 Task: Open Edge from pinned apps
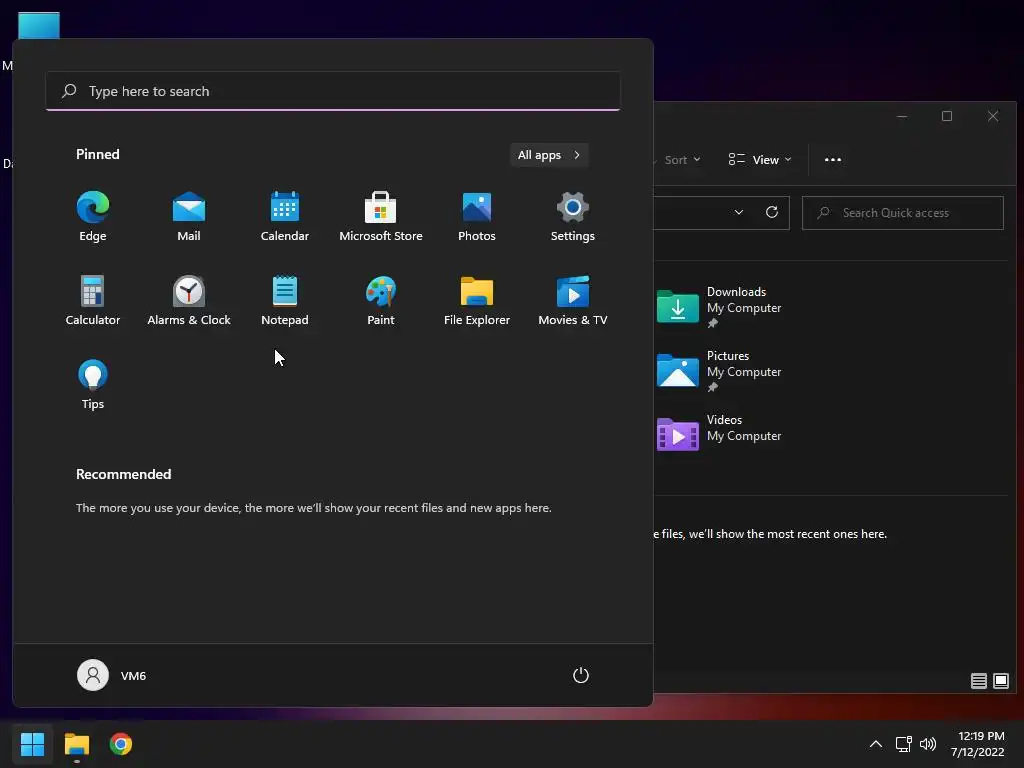click(x=93, y=217)
